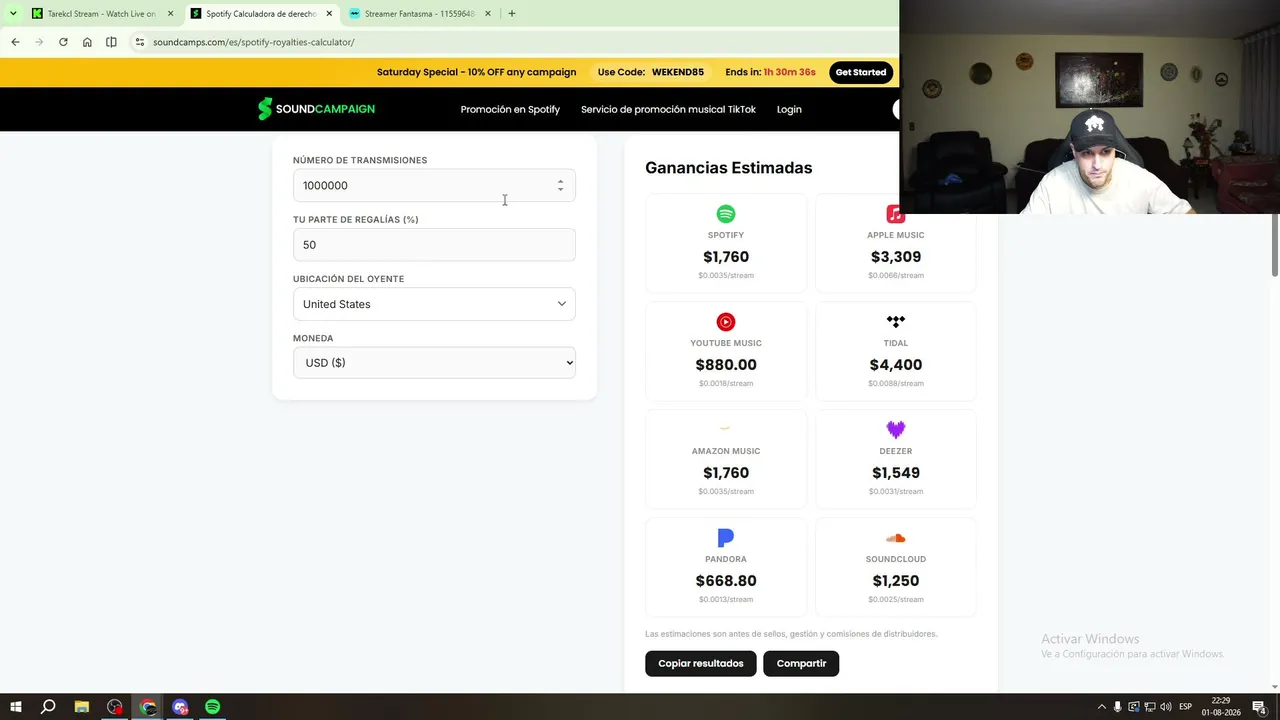
Task: Click the WEKEND85 promo code text
Action: point(678,72)
